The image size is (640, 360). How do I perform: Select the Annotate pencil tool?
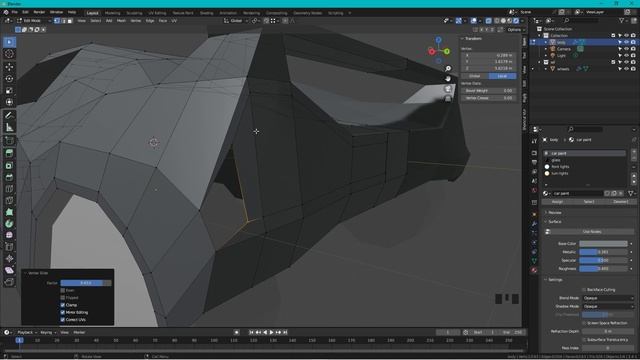[x=9, y=116]
